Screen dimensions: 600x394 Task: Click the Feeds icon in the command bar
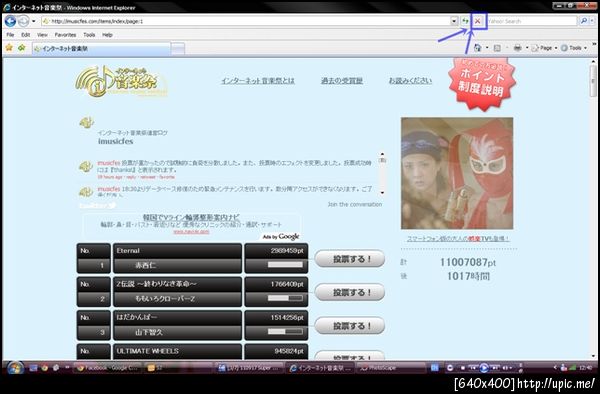point(497,48)
